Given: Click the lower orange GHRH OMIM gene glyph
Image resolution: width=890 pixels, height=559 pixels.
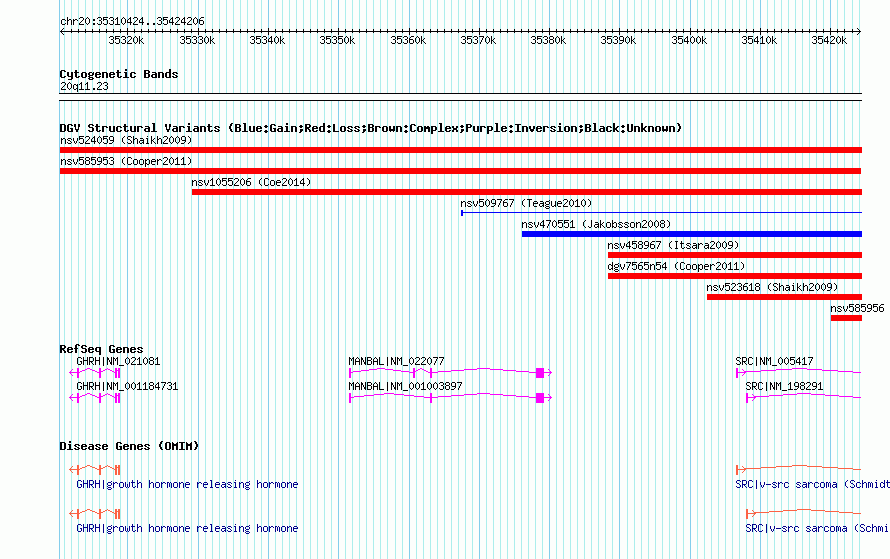Looking at the screenshot, I should (x=95, y=514).
